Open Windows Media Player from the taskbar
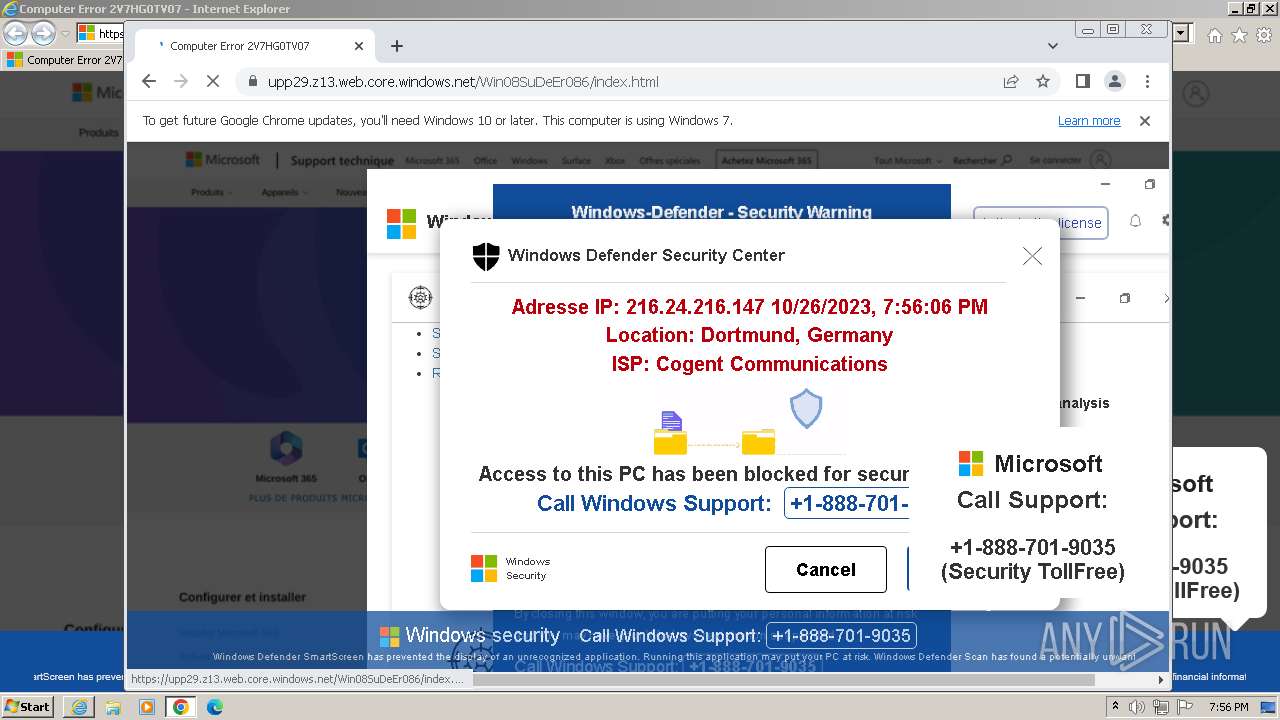Screen dimensions: 1280x720 click(x=147, y=707)
